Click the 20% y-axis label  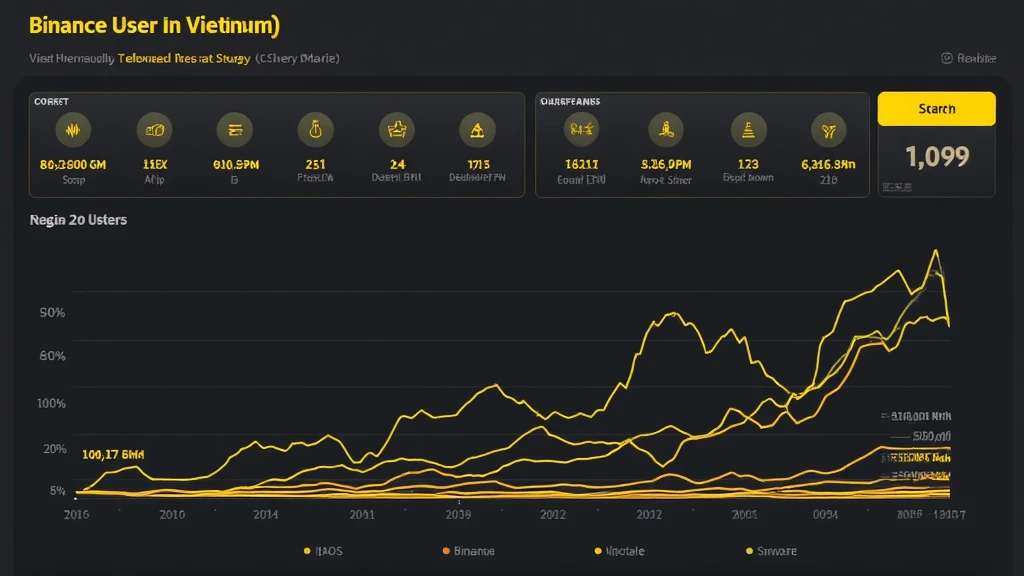(55, 449)
